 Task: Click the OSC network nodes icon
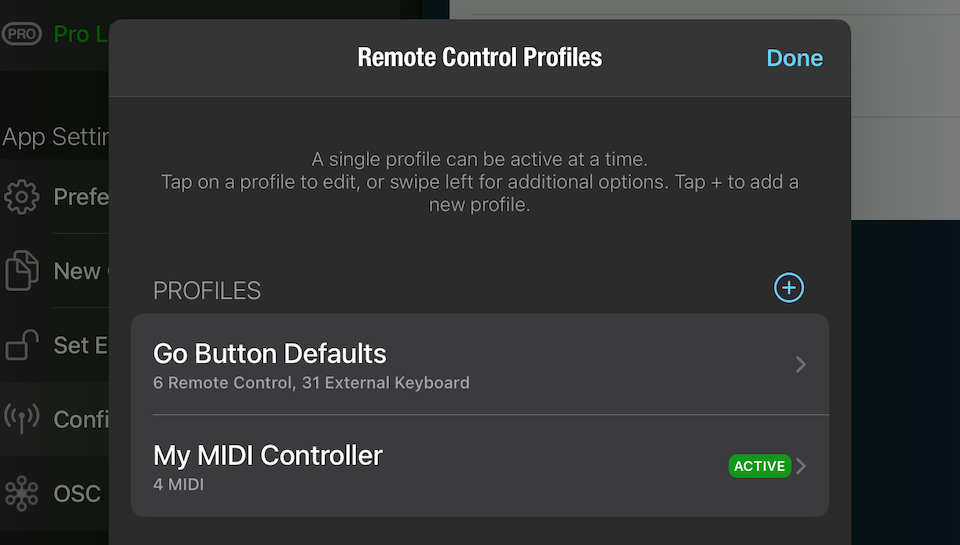point(22,493)
